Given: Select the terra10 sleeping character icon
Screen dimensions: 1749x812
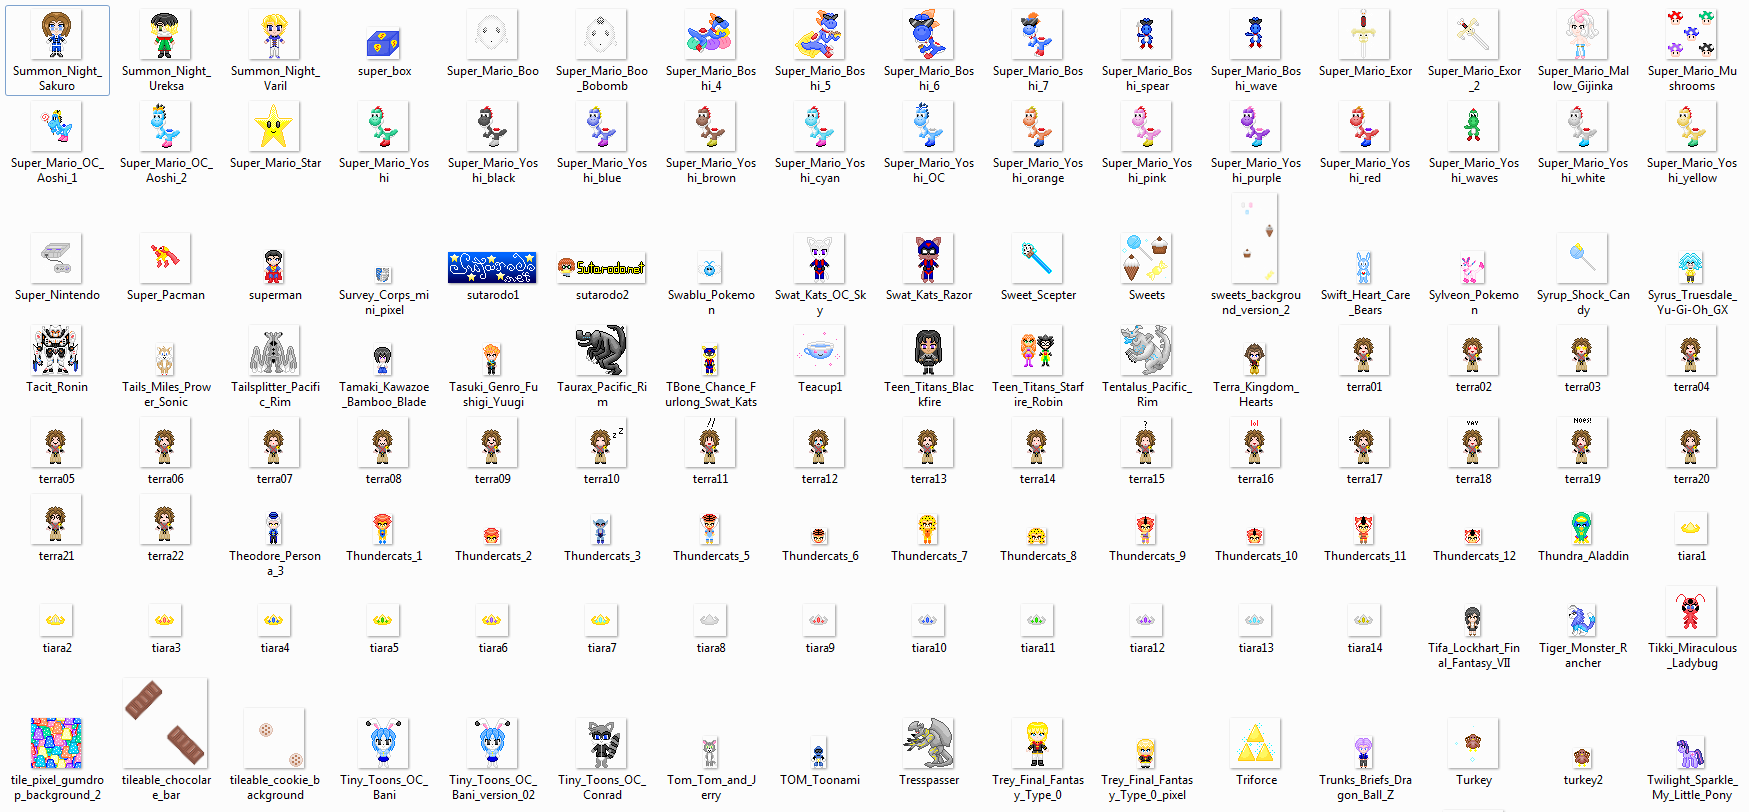Looking at the screenshot, I should (602, 442).
